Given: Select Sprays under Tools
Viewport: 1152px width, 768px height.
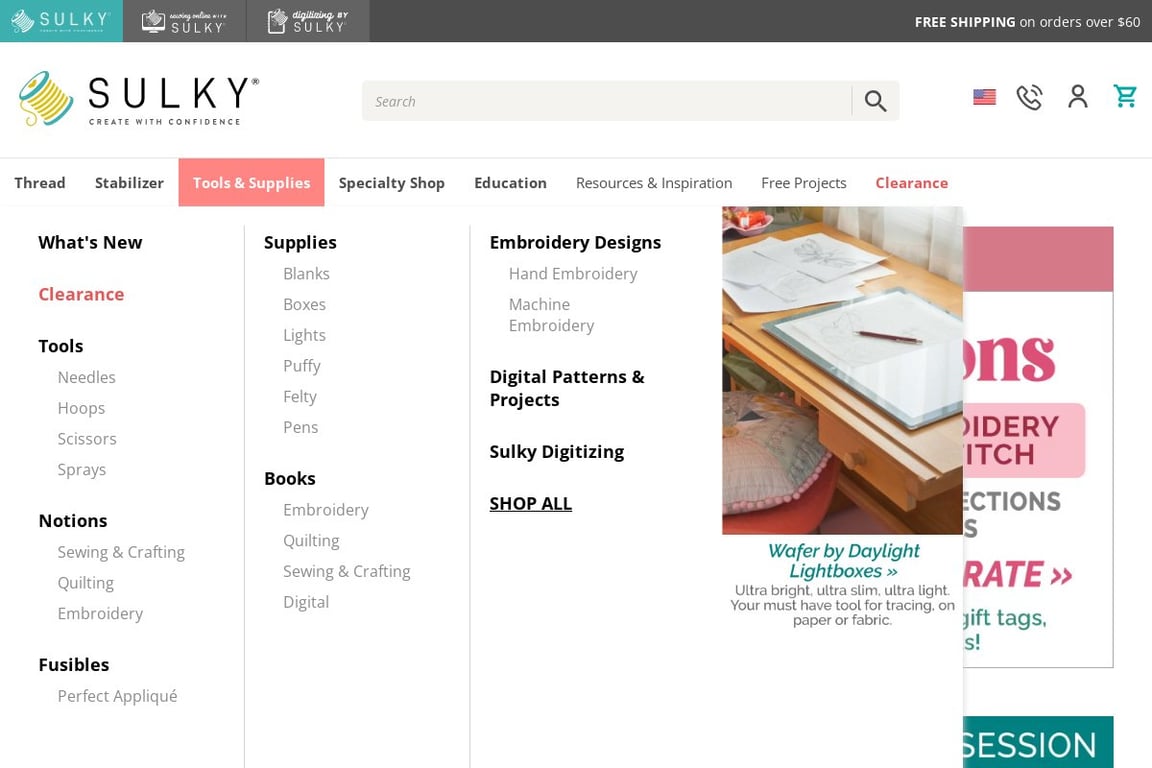Looking at the screenshot, I should click(82, 470).
